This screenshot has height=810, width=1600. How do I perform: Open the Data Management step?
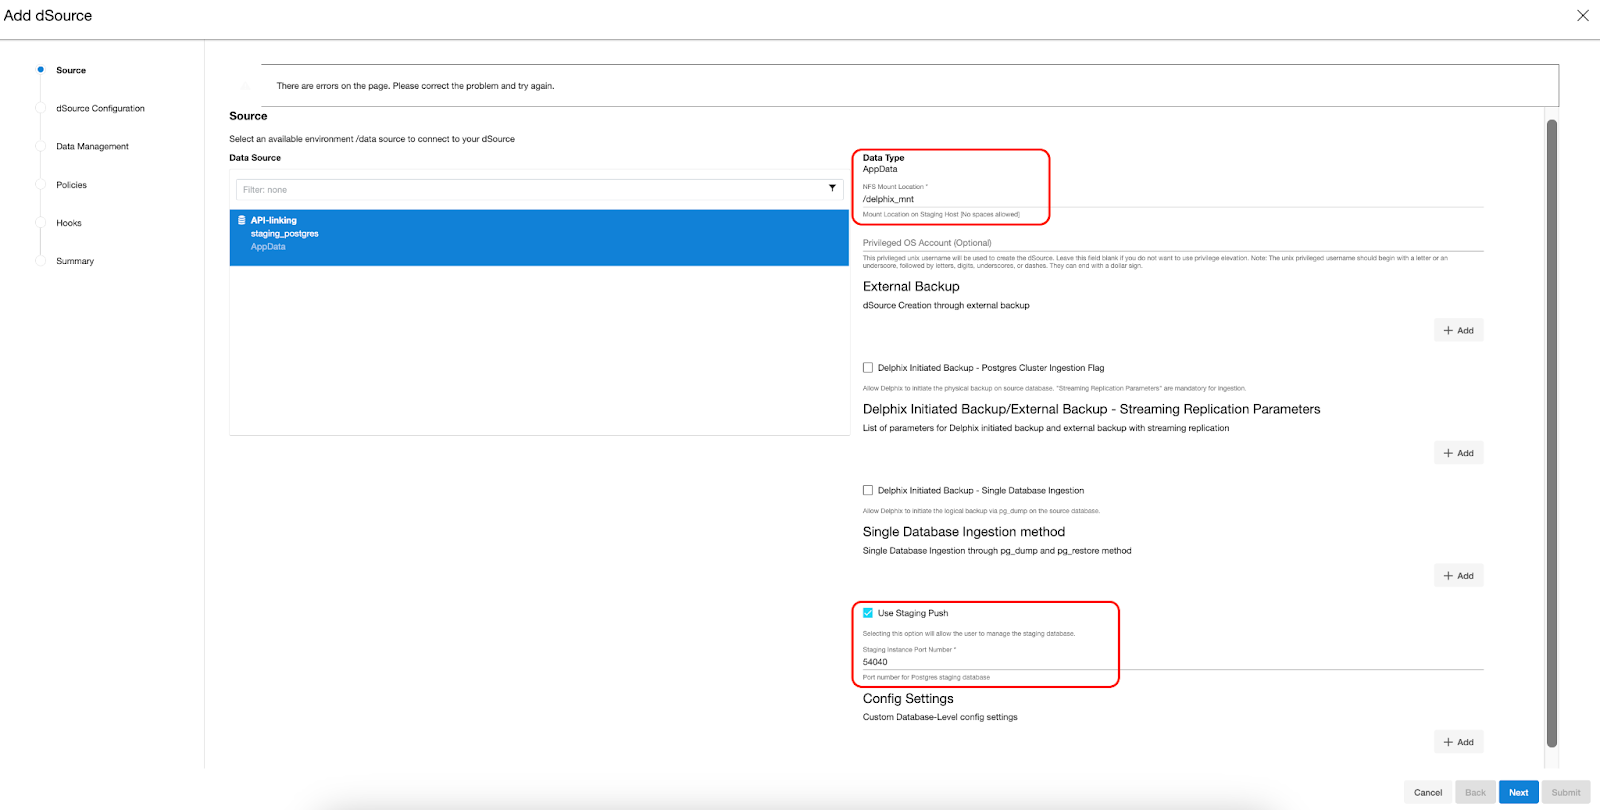click(92, 147)
